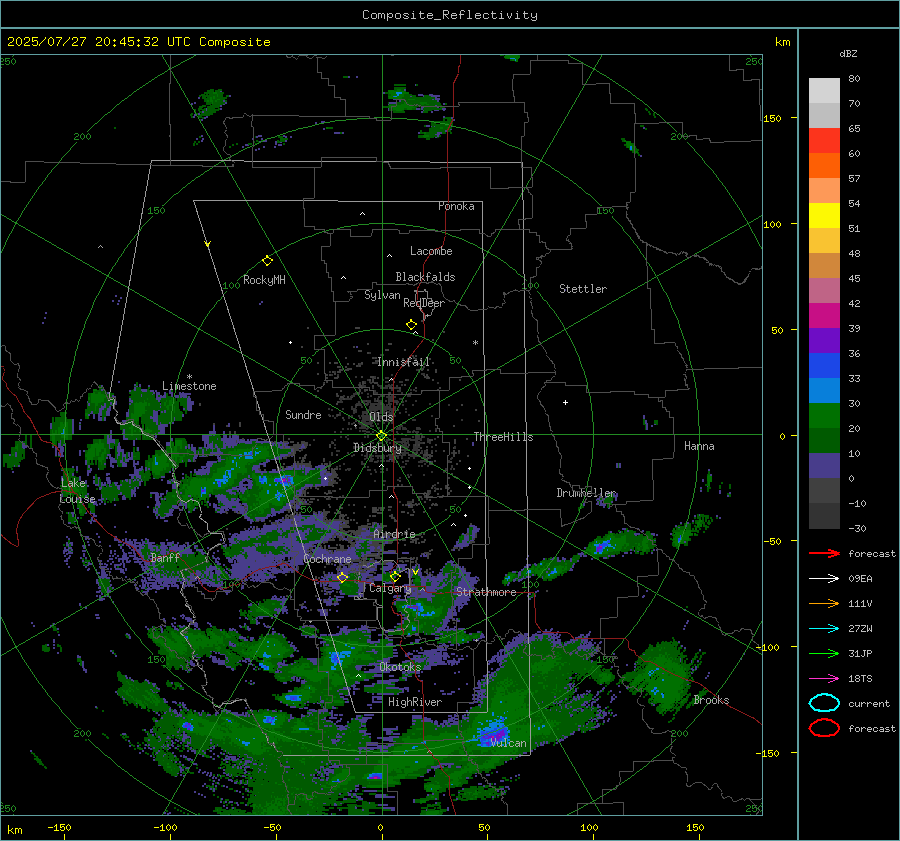Click radar center diamond marker at Olds

click(381, 436)
